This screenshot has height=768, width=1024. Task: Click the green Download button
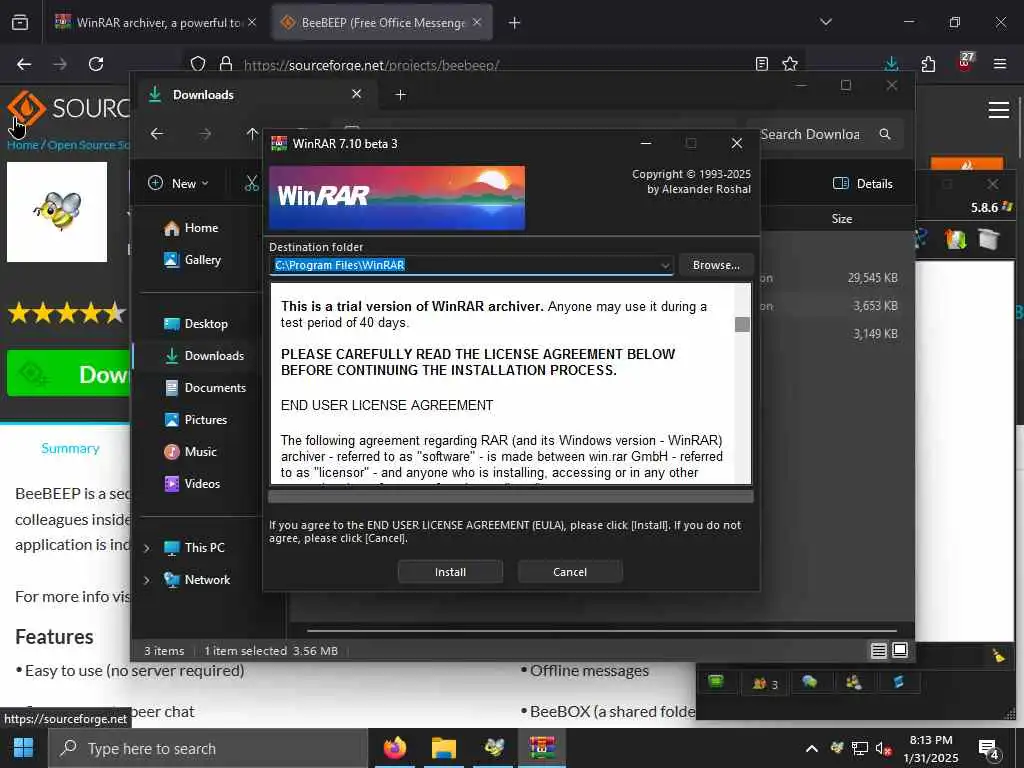[x=69, y=374]
